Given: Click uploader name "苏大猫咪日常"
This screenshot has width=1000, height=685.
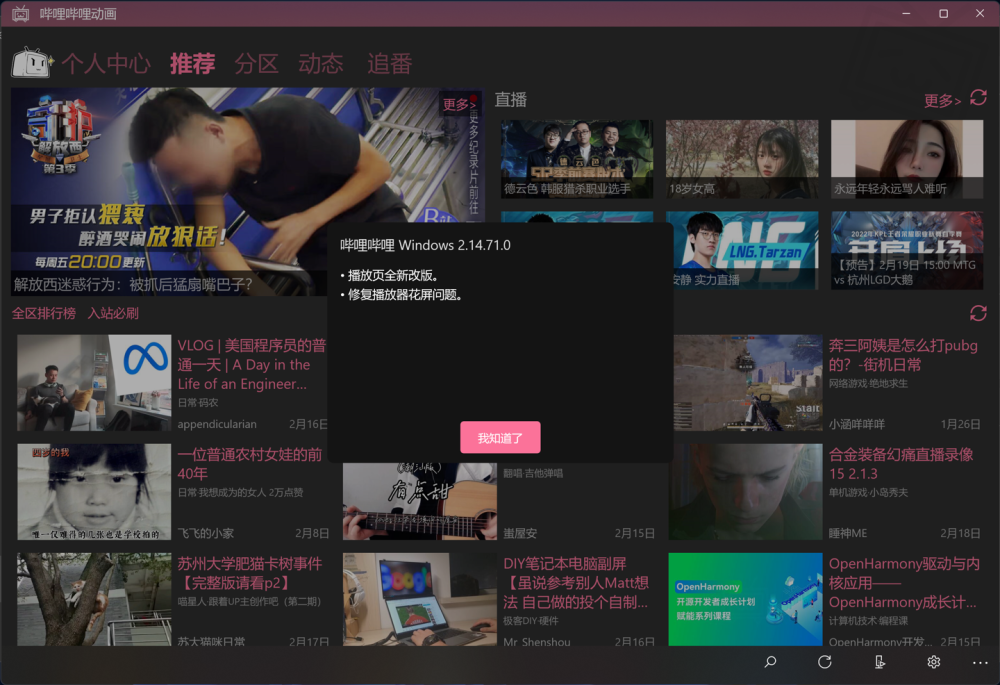Looking at the screenshot, I should [x=211, y=641].
